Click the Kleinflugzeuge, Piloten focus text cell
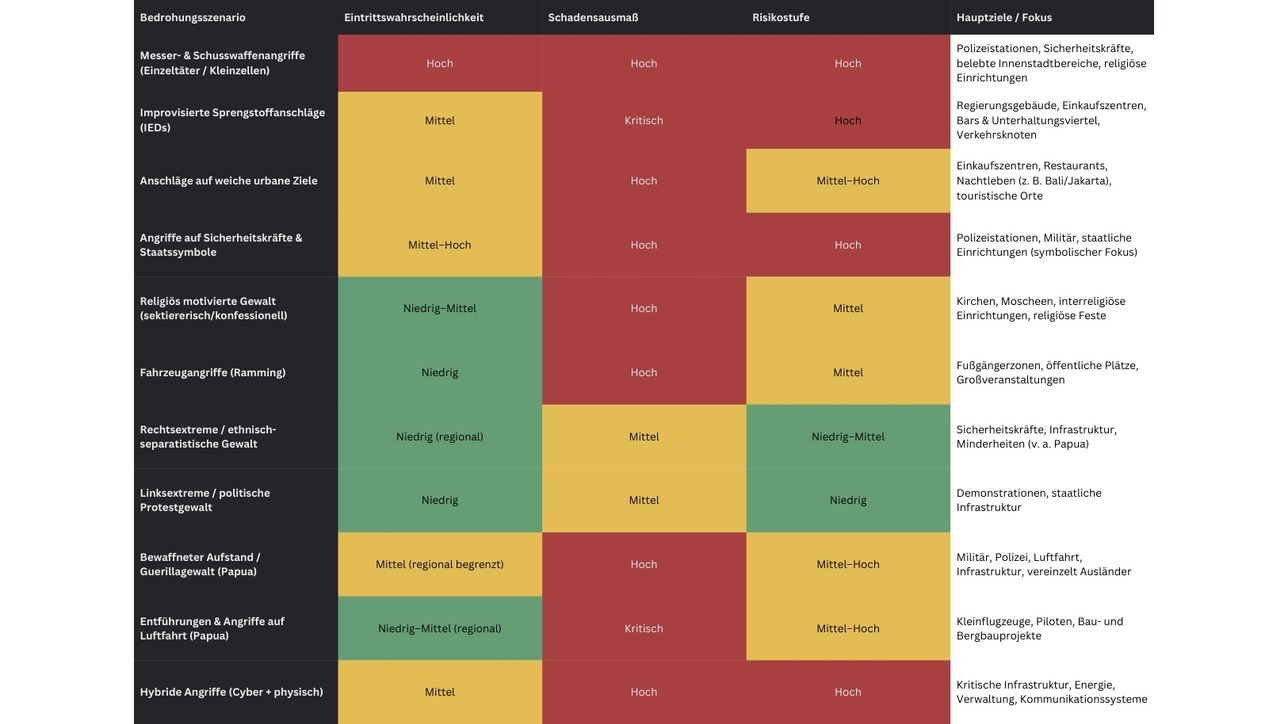The width and height of the screenshot is (1288, 724). point(1040,628)
